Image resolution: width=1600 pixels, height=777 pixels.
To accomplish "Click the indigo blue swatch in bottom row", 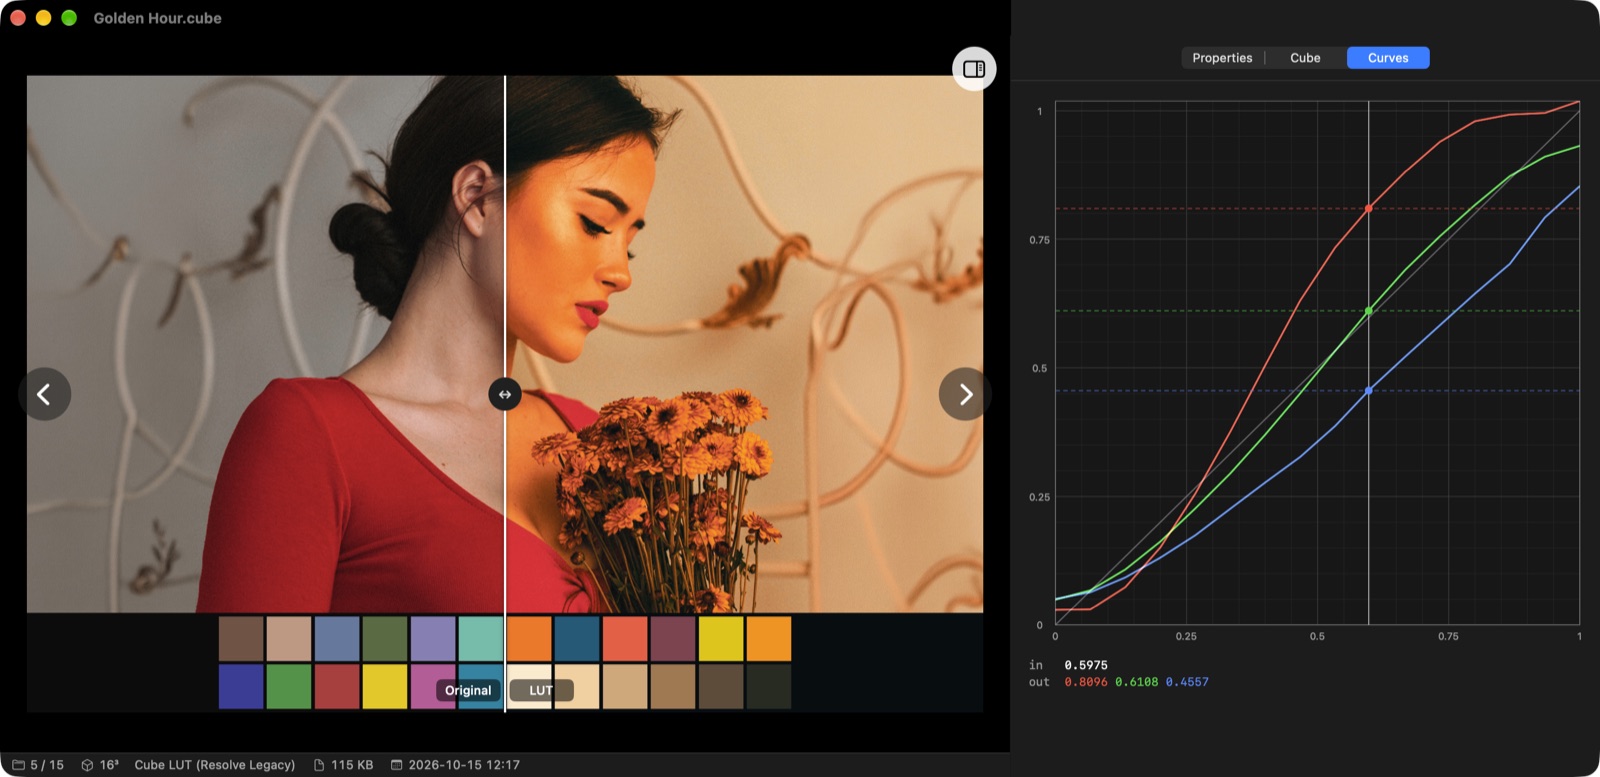I will click(x=241, y=687).
